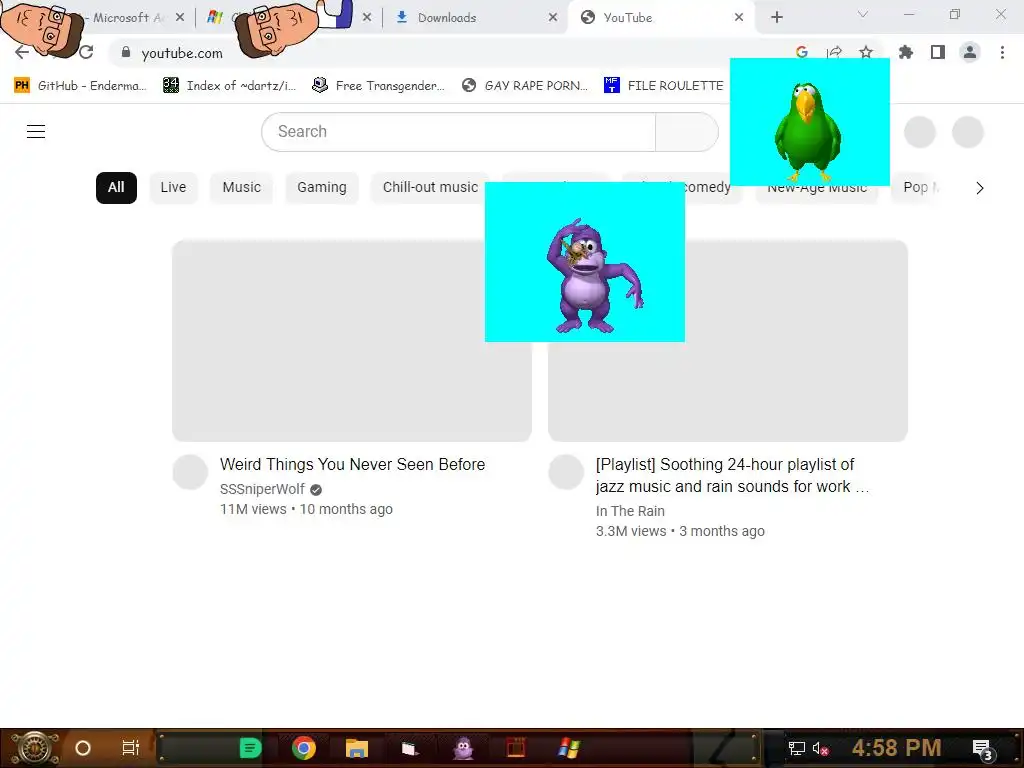Toggle the Chrome side panel
The width and height of the screenshot is (1024, 768).
(938, 52)
